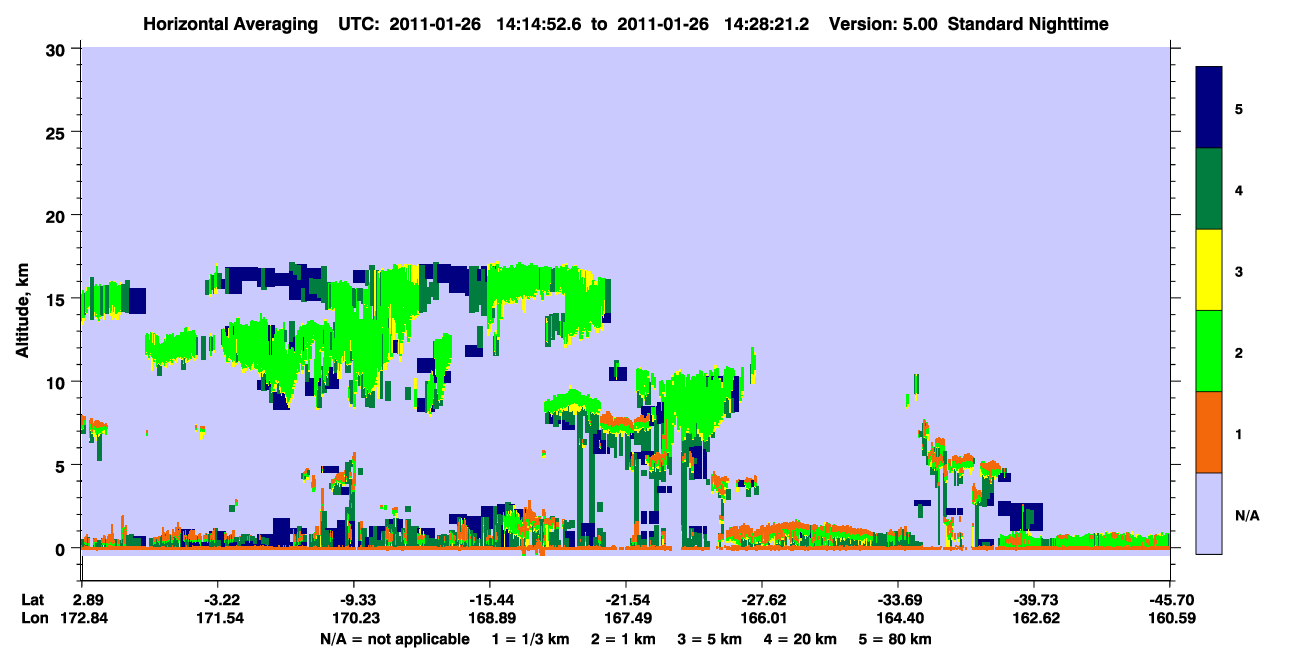Click the color bar label '3'
This screenshot has width=1300, height=667.
(1239, 271)
